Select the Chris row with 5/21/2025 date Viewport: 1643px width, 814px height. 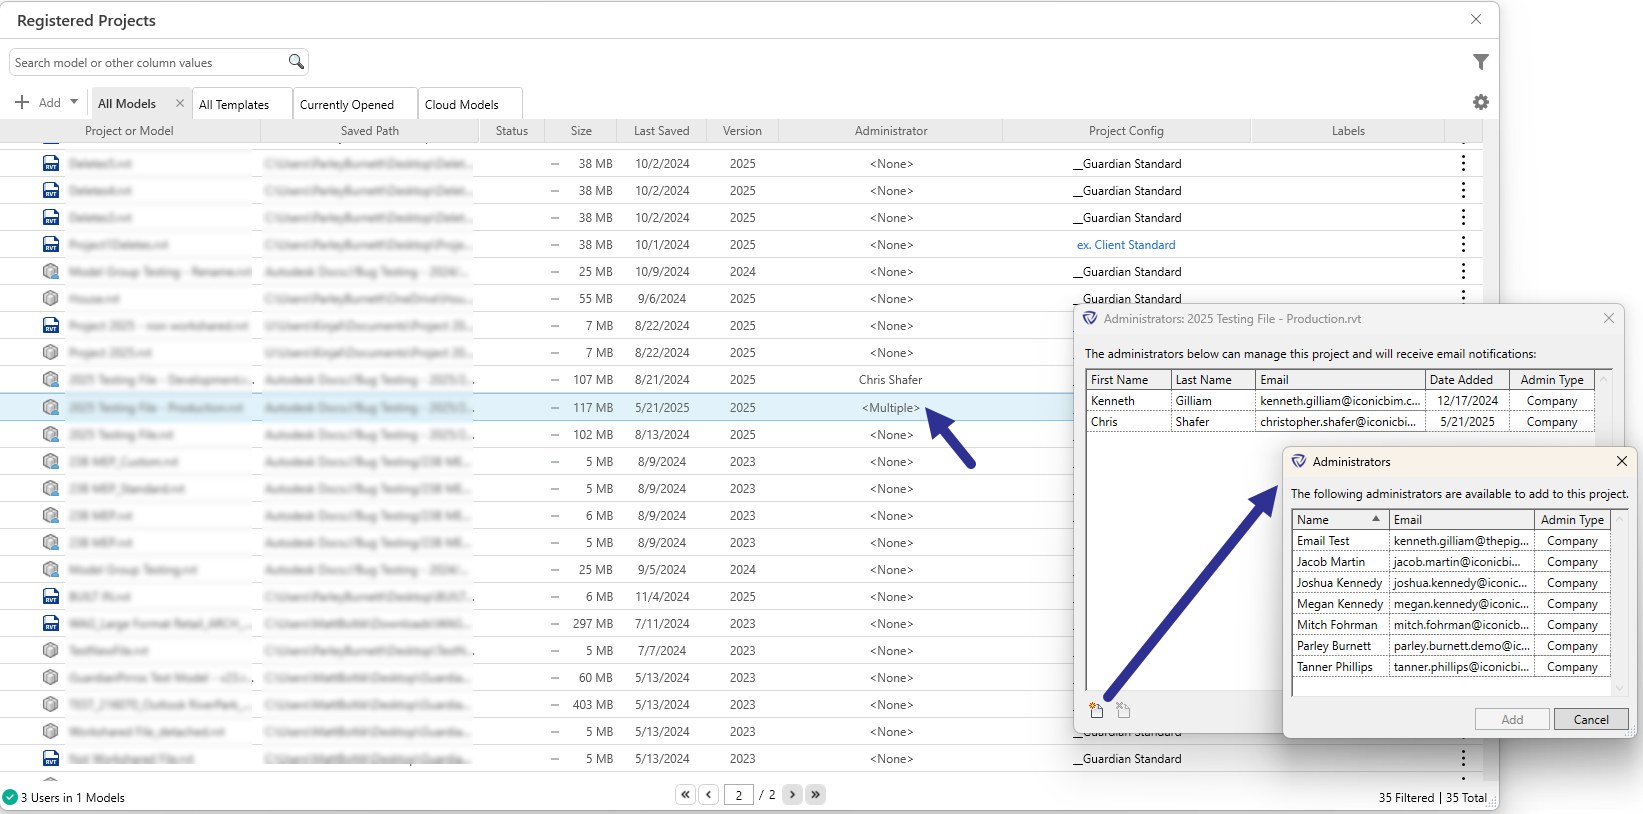[1340, 421]
